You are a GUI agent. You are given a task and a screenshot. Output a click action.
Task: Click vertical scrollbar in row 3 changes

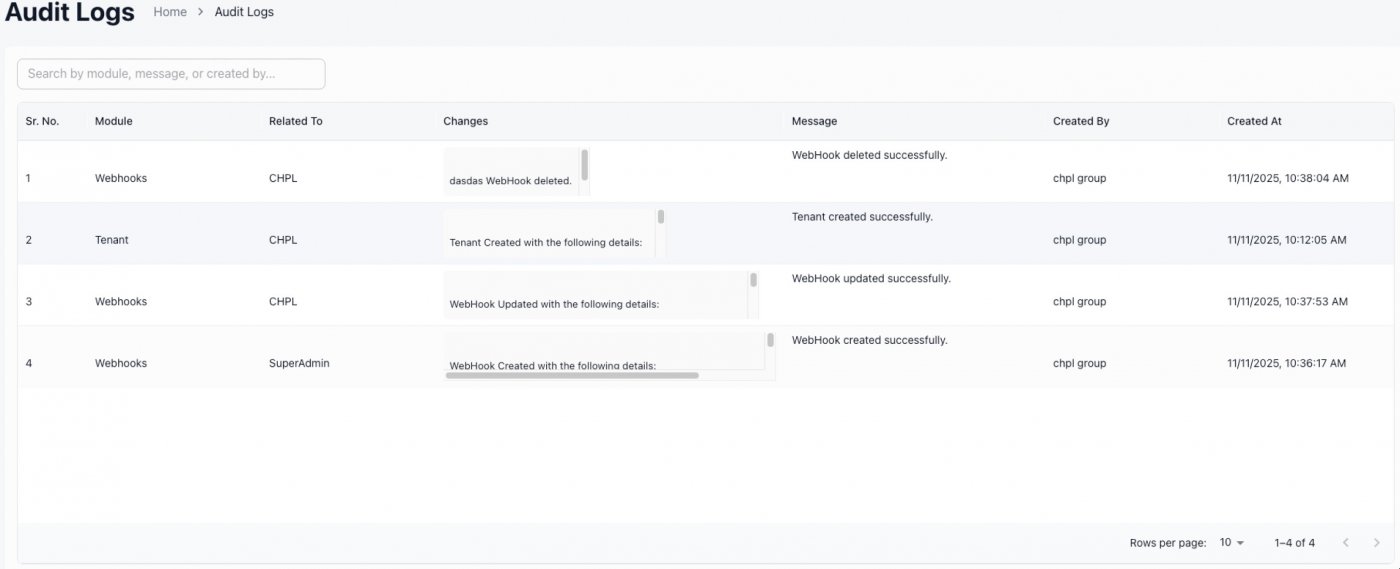pos(753,280)
